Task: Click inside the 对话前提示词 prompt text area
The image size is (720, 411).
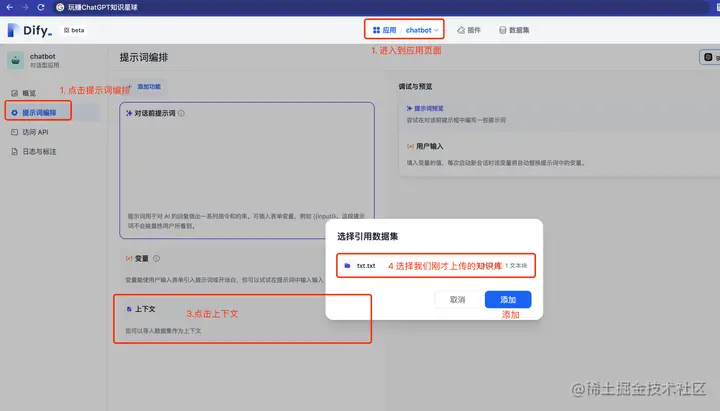Action: click(x=247, y=165)
